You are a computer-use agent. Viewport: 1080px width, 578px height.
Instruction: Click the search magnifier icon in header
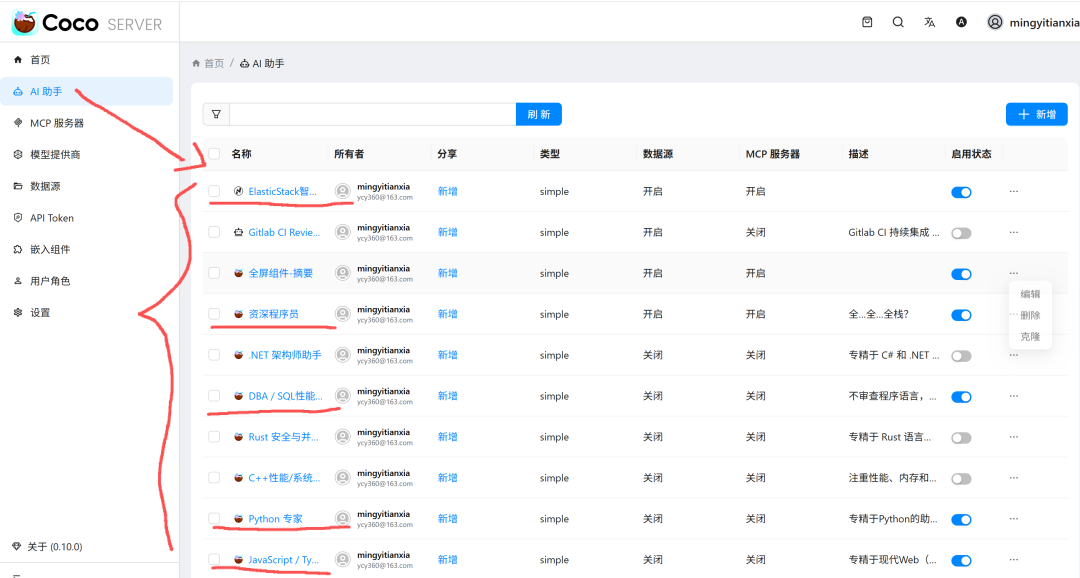[x=898, y=22]
